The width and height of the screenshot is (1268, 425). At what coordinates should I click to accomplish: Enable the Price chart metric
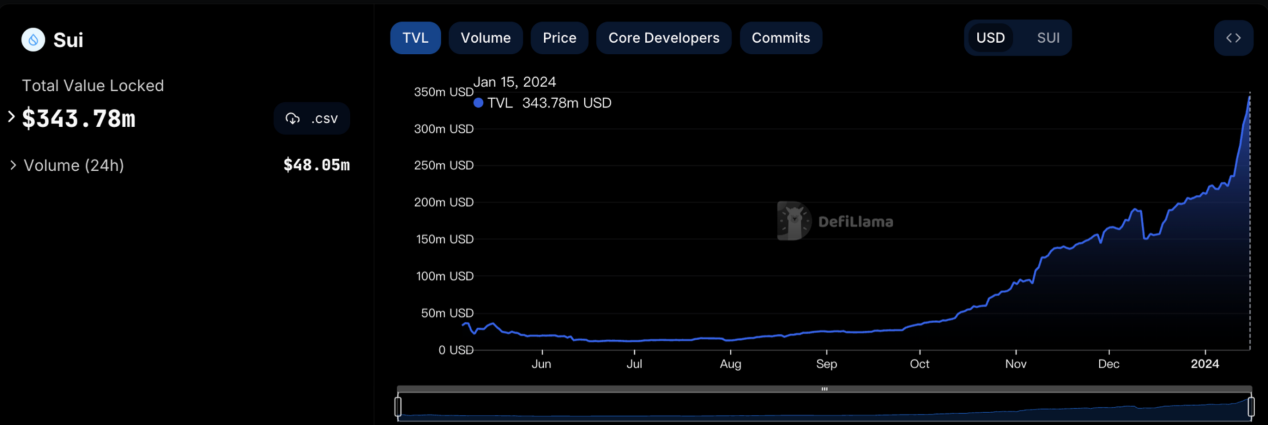click(x=559, y=38)
